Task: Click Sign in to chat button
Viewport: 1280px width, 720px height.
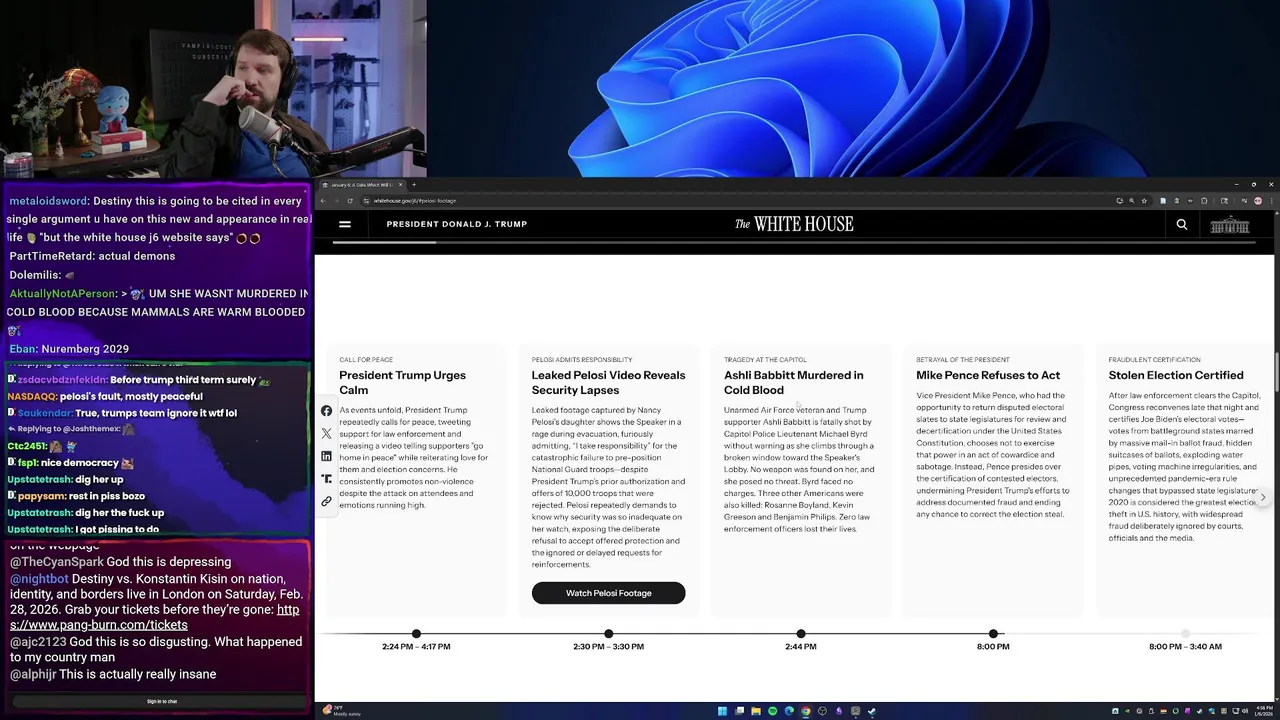Action: (161, 702)
